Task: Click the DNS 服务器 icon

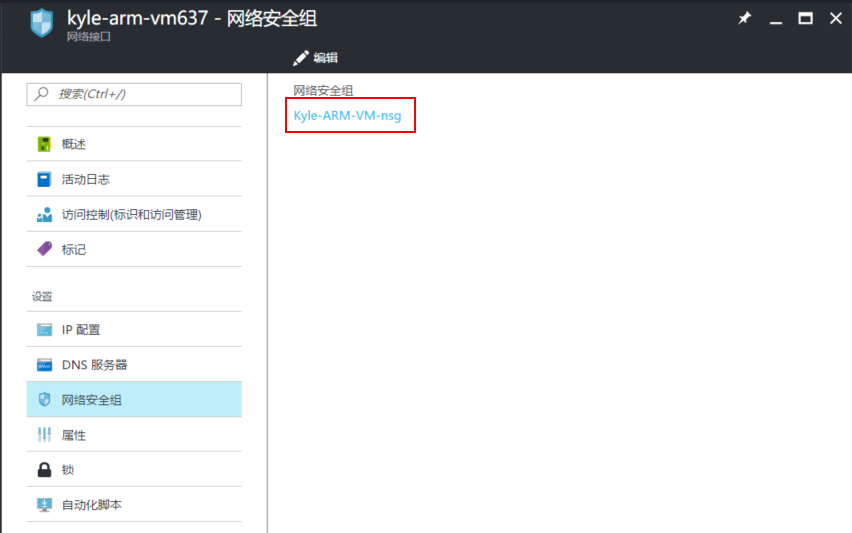Action: [x=44, y=365]
